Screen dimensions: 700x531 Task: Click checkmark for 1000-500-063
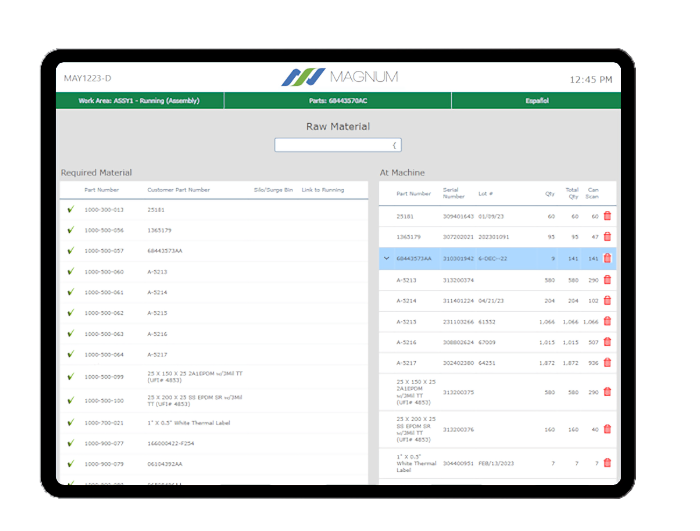point(71,334)
